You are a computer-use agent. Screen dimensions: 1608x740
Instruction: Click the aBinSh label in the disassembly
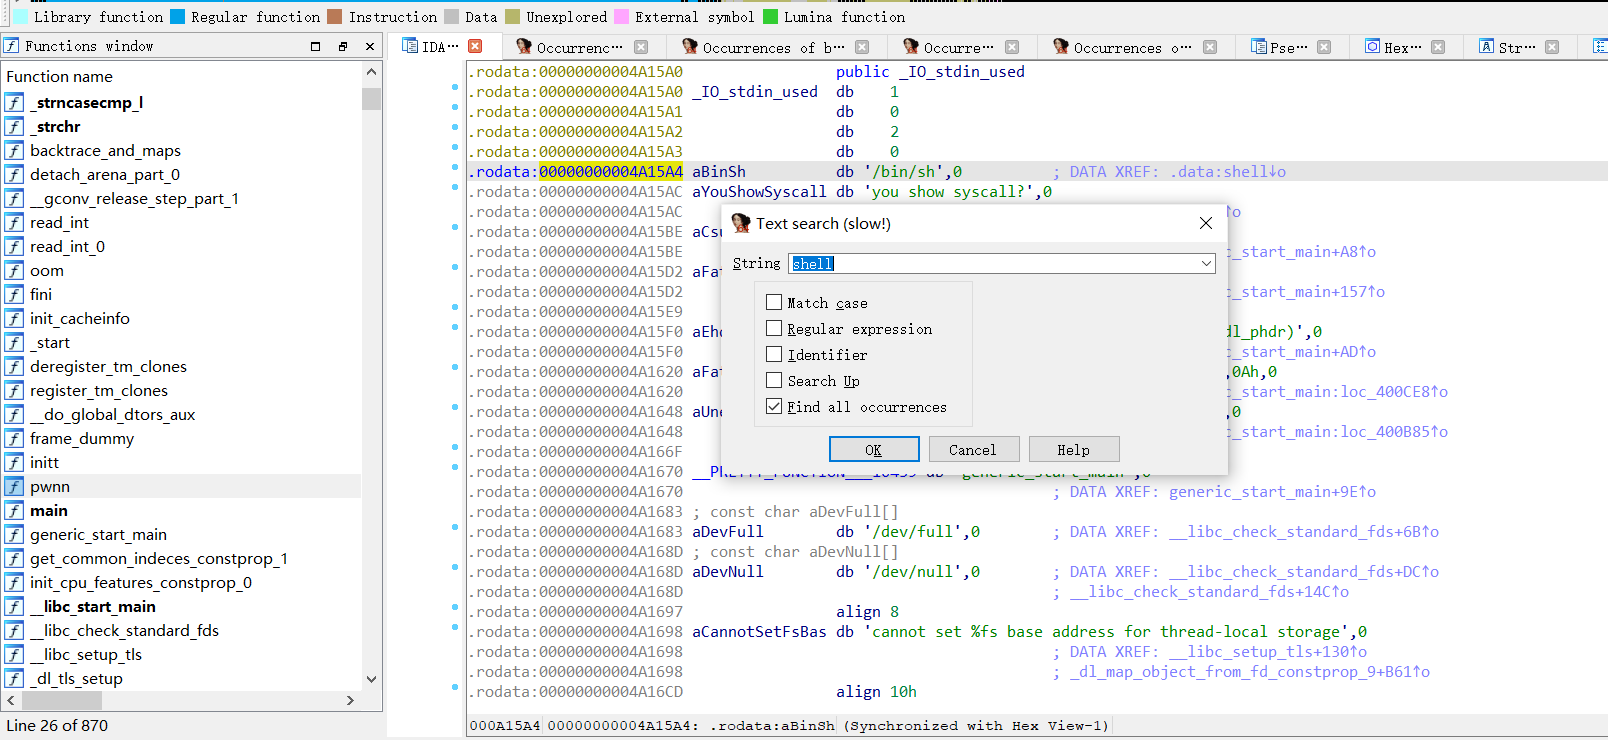tap(719, 172)
